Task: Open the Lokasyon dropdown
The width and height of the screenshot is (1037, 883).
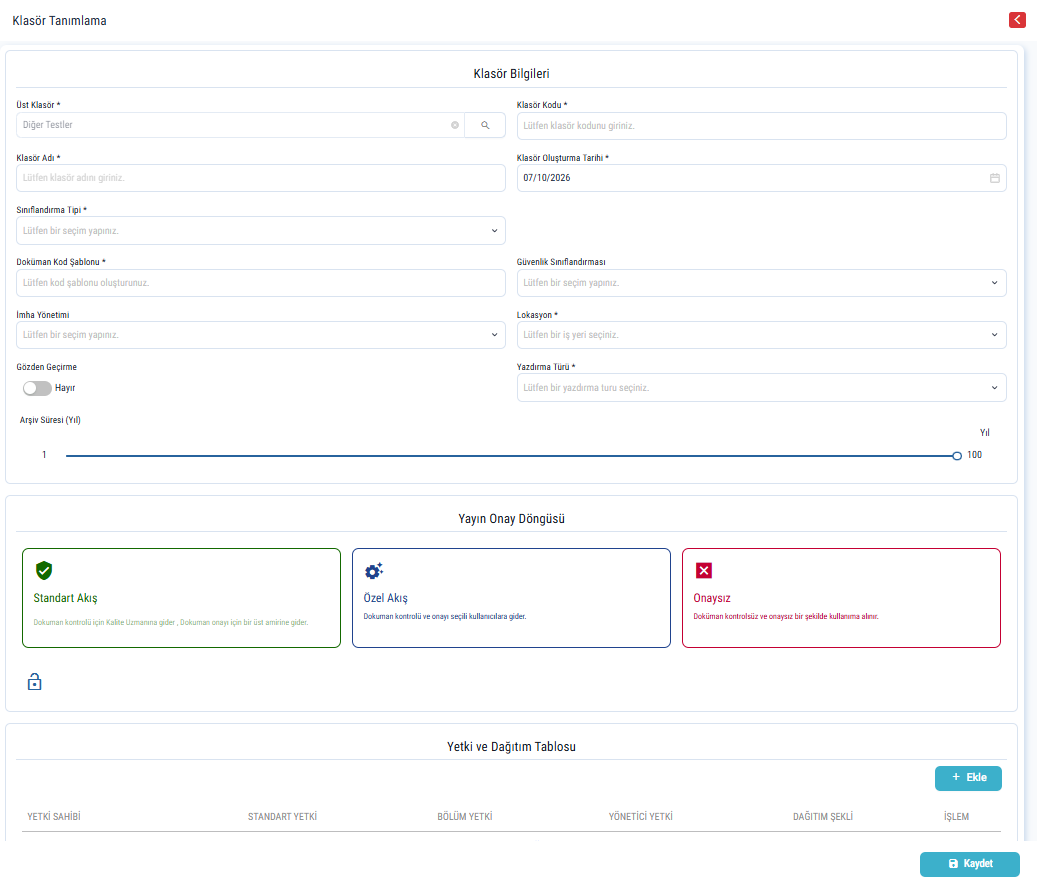Action: [x=761, y=335]
